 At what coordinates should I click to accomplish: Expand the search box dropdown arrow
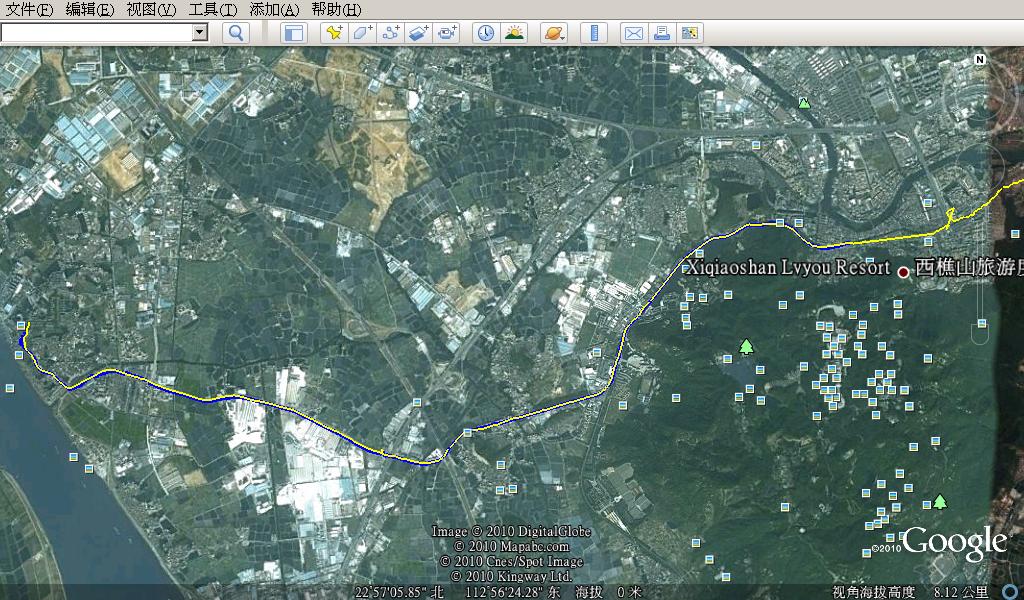(x=199, y=32)
